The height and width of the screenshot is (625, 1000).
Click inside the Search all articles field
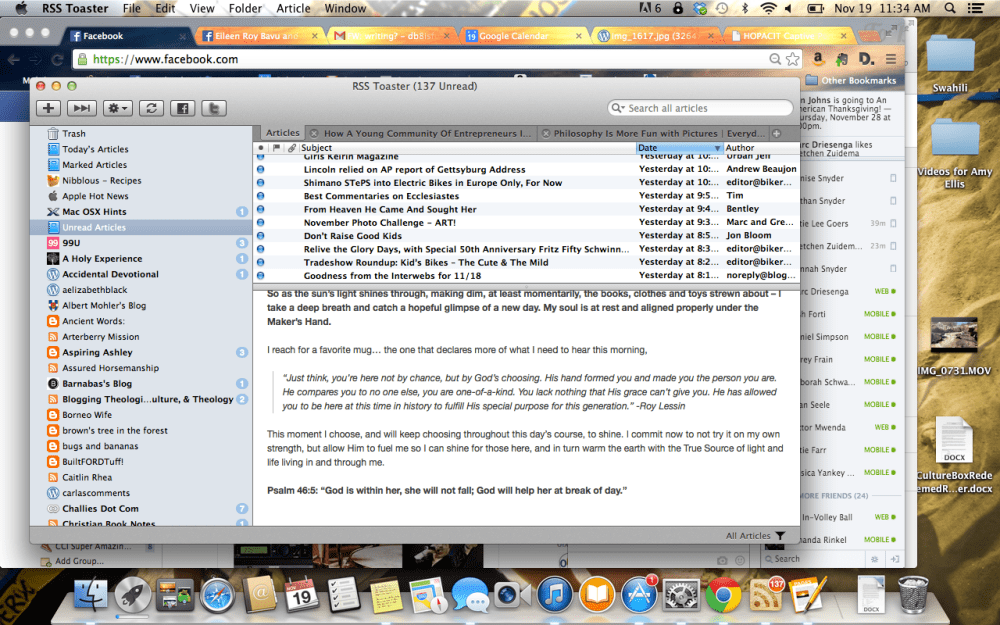coord(698,107)
